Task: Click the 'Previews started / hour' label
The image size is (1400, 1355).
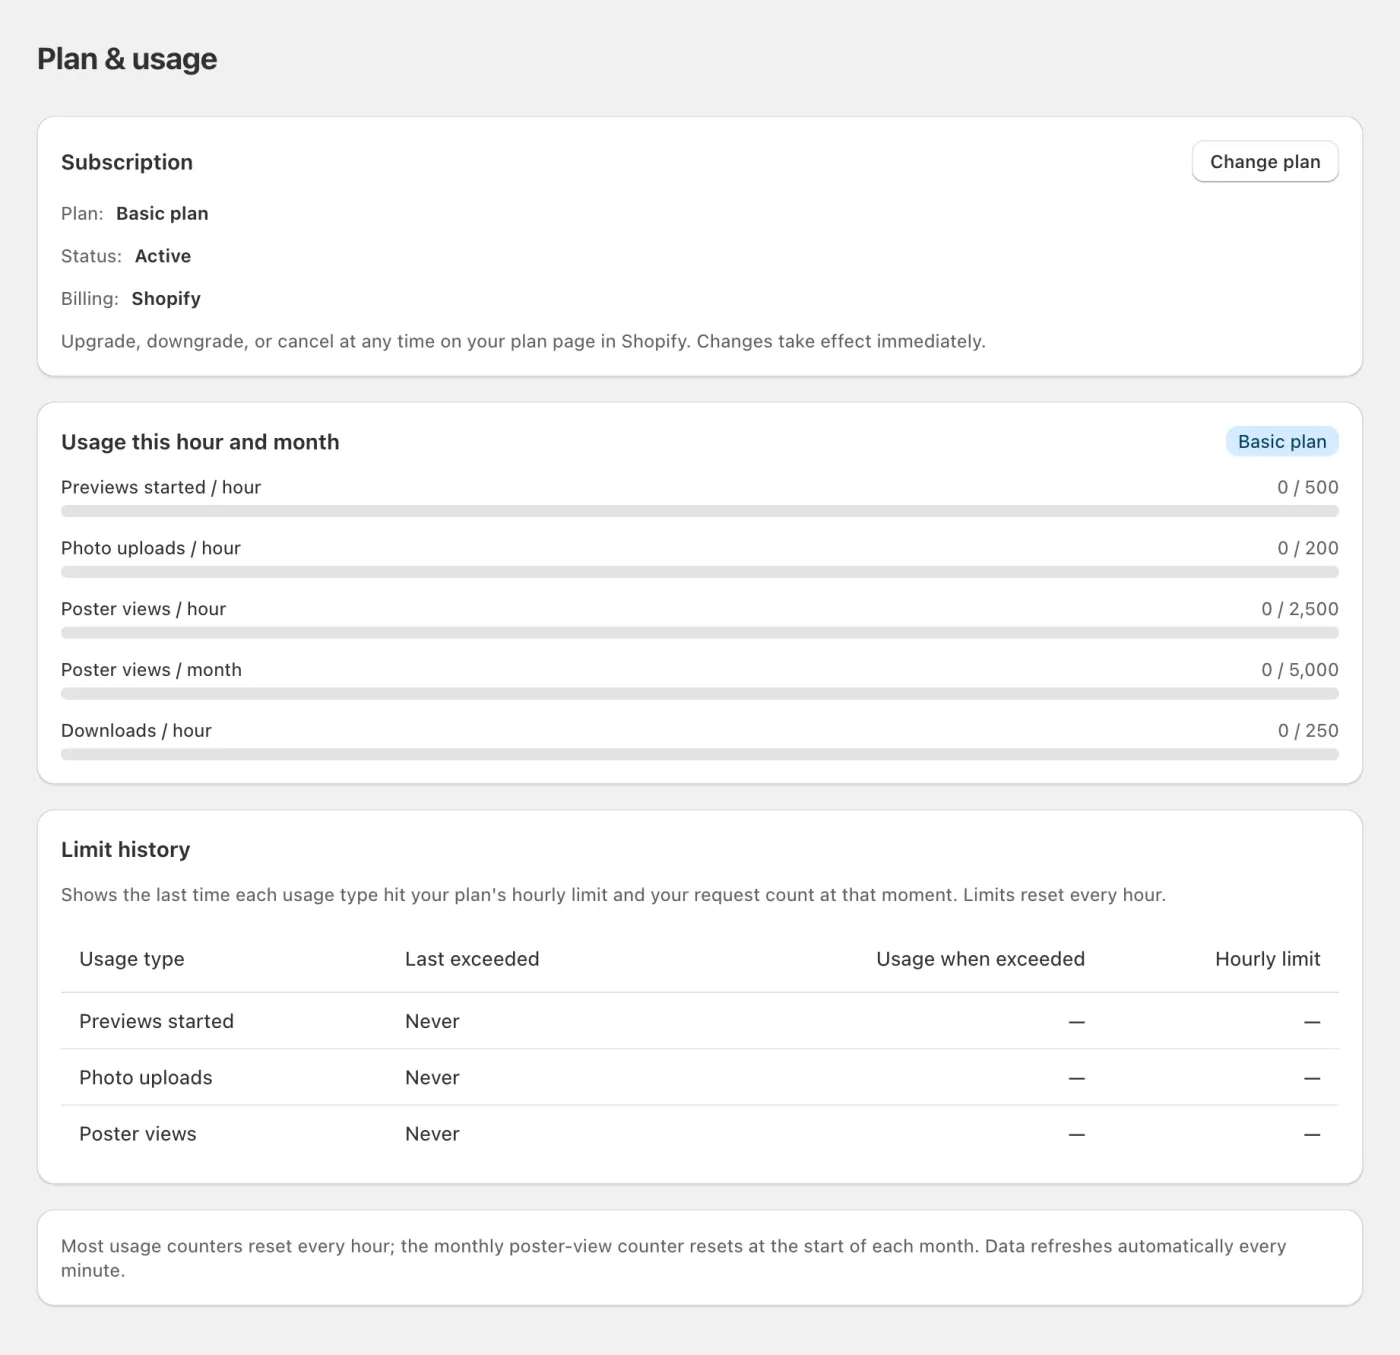Action: point(161,487)
